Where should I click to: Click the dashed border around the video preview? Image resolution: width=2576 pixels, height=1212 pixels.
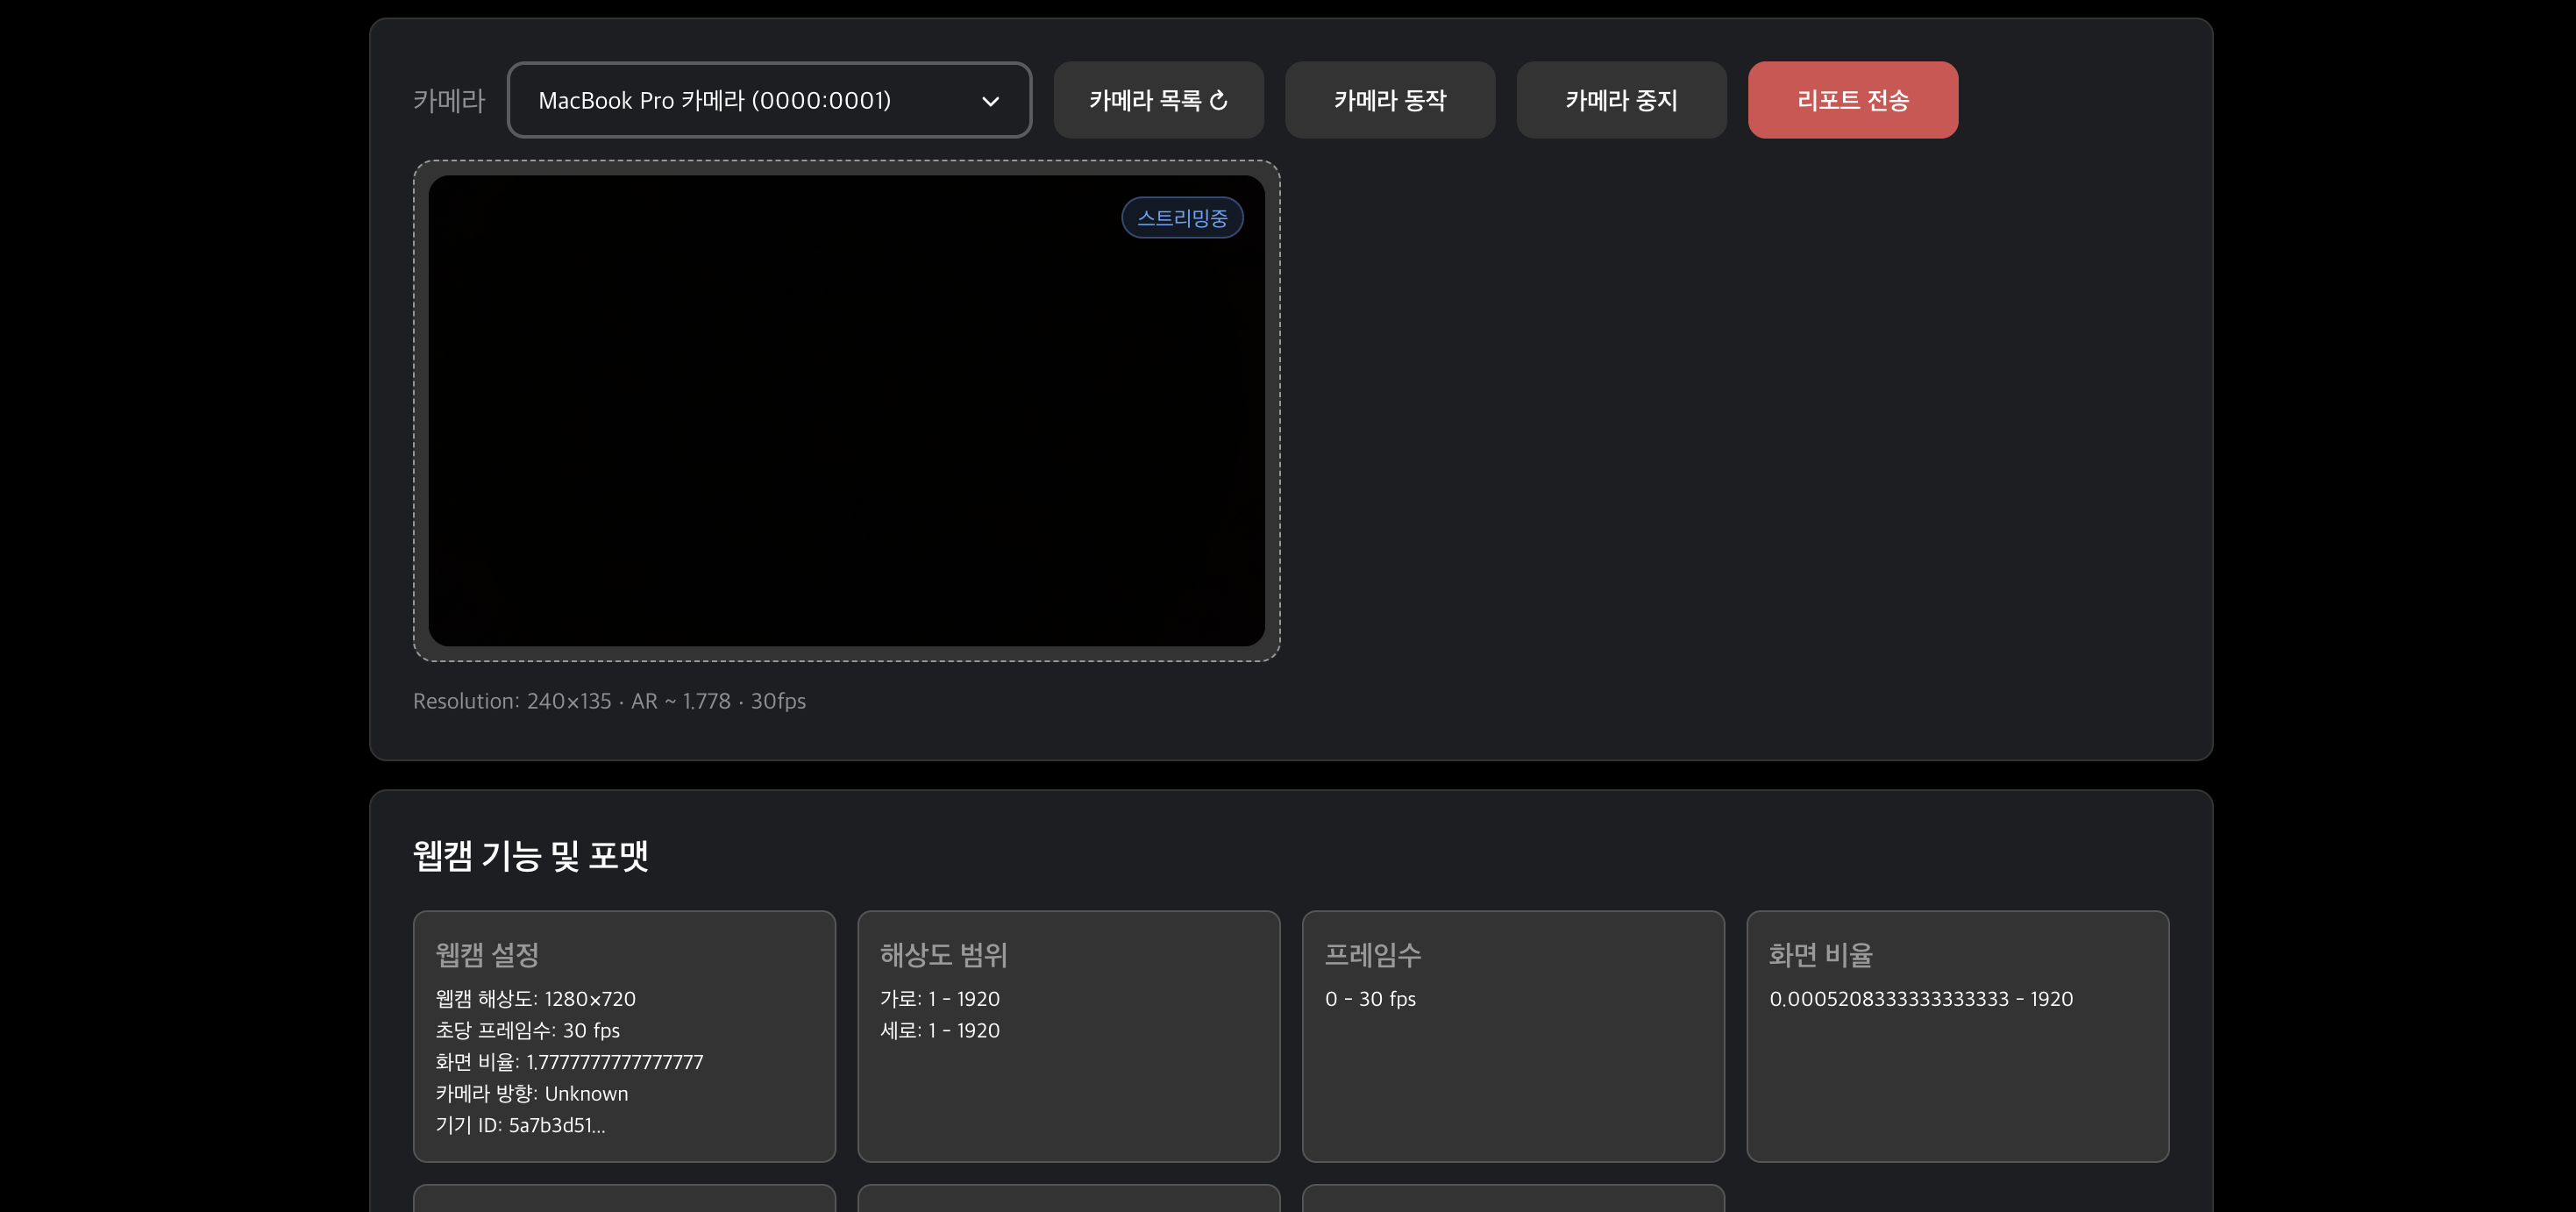pos(846,161)
